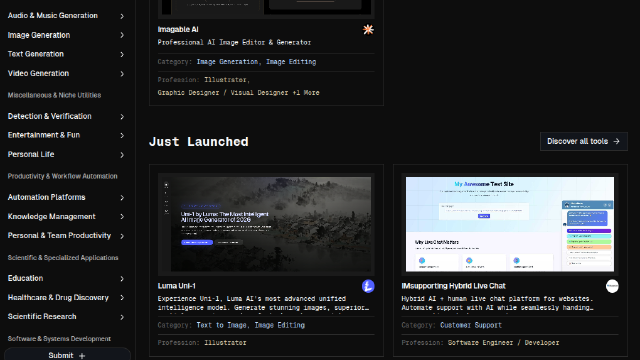Screen dimensions: 640x360
Task: Click Discover all tools button
Action: click(x=584, y=141)
